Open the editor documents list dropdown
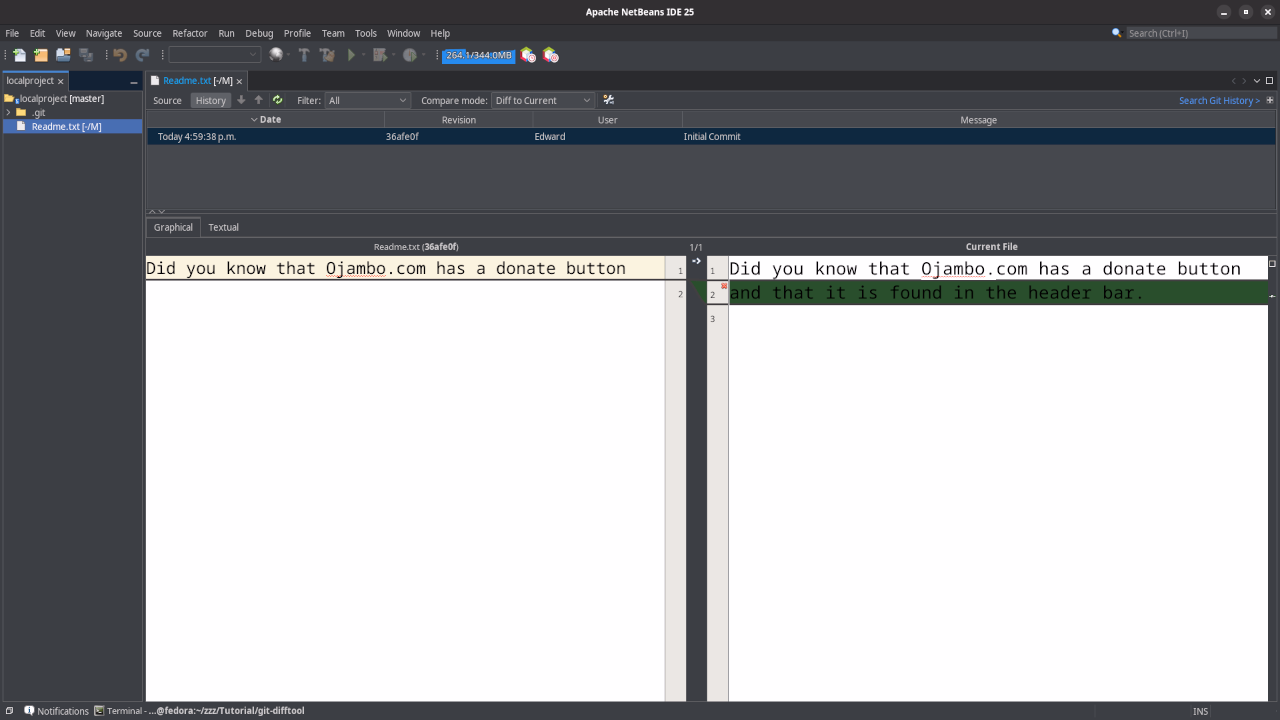Screen dimensions: 1280x720 1257,81
